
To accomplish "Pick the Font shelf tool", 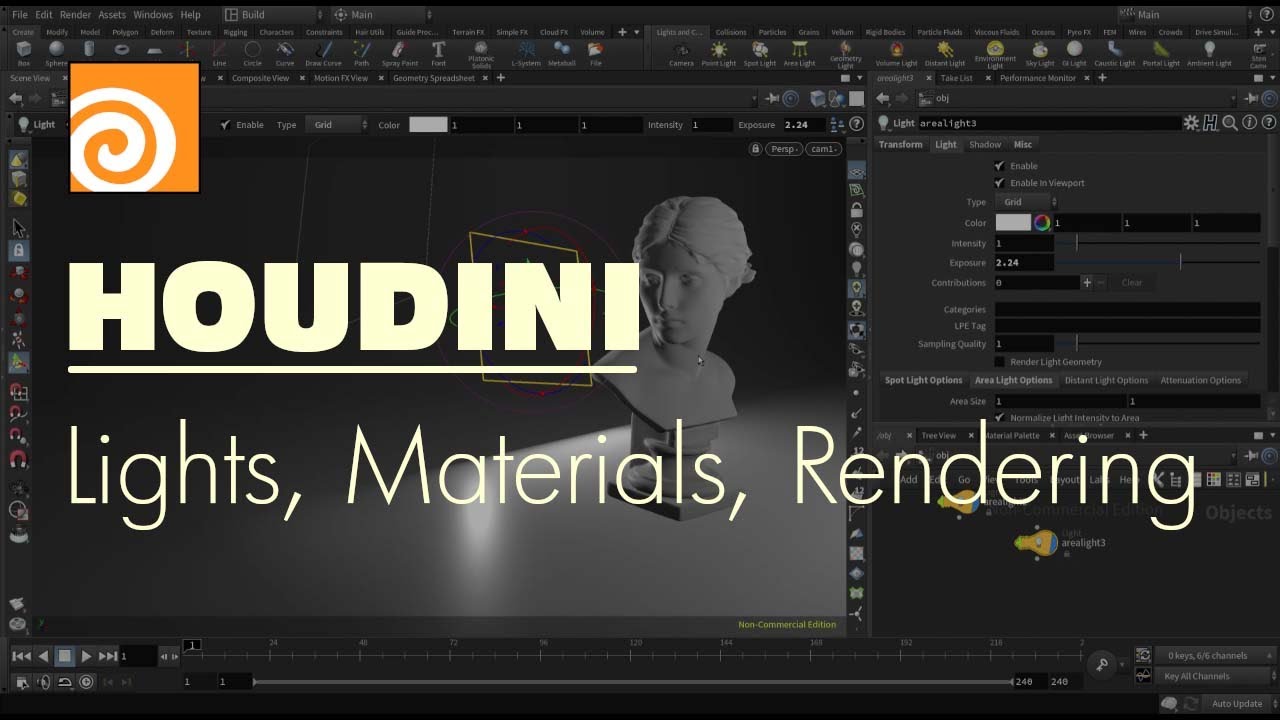I will [438, 52].
